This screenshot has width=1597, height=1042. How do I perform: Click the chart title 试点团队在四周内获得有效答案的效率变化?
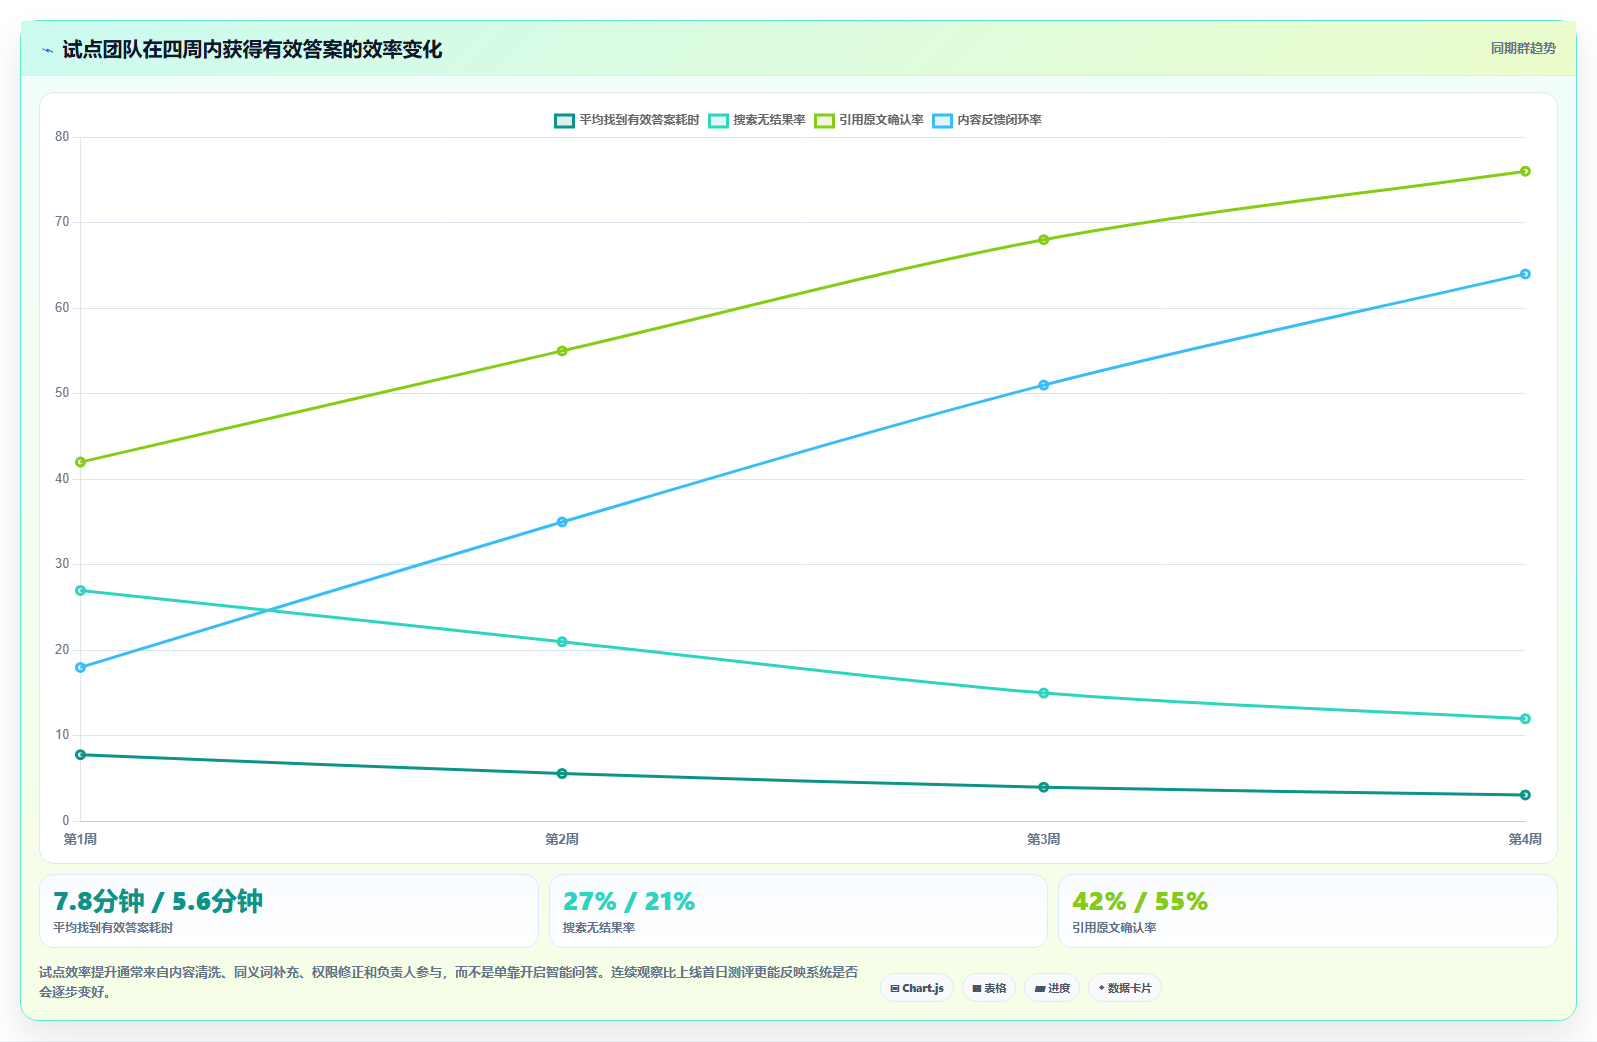pyautogui.click(x=252, y=49)
